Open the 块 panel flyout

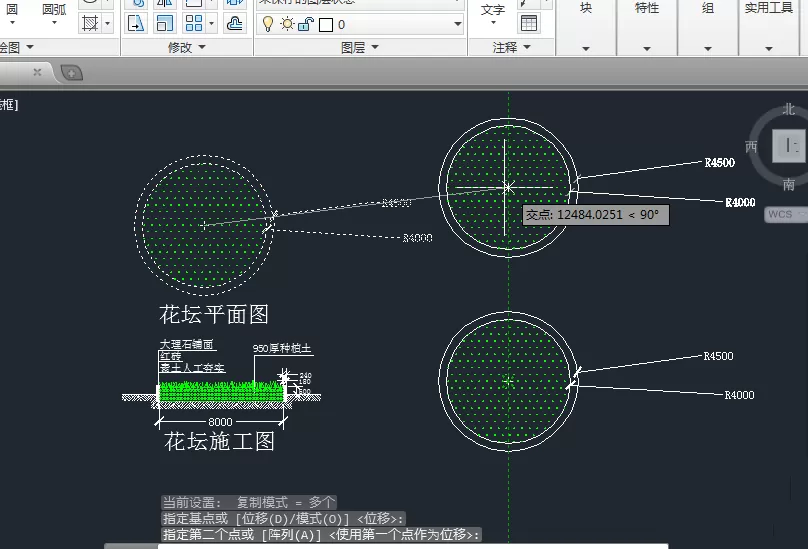coord(586,27)
